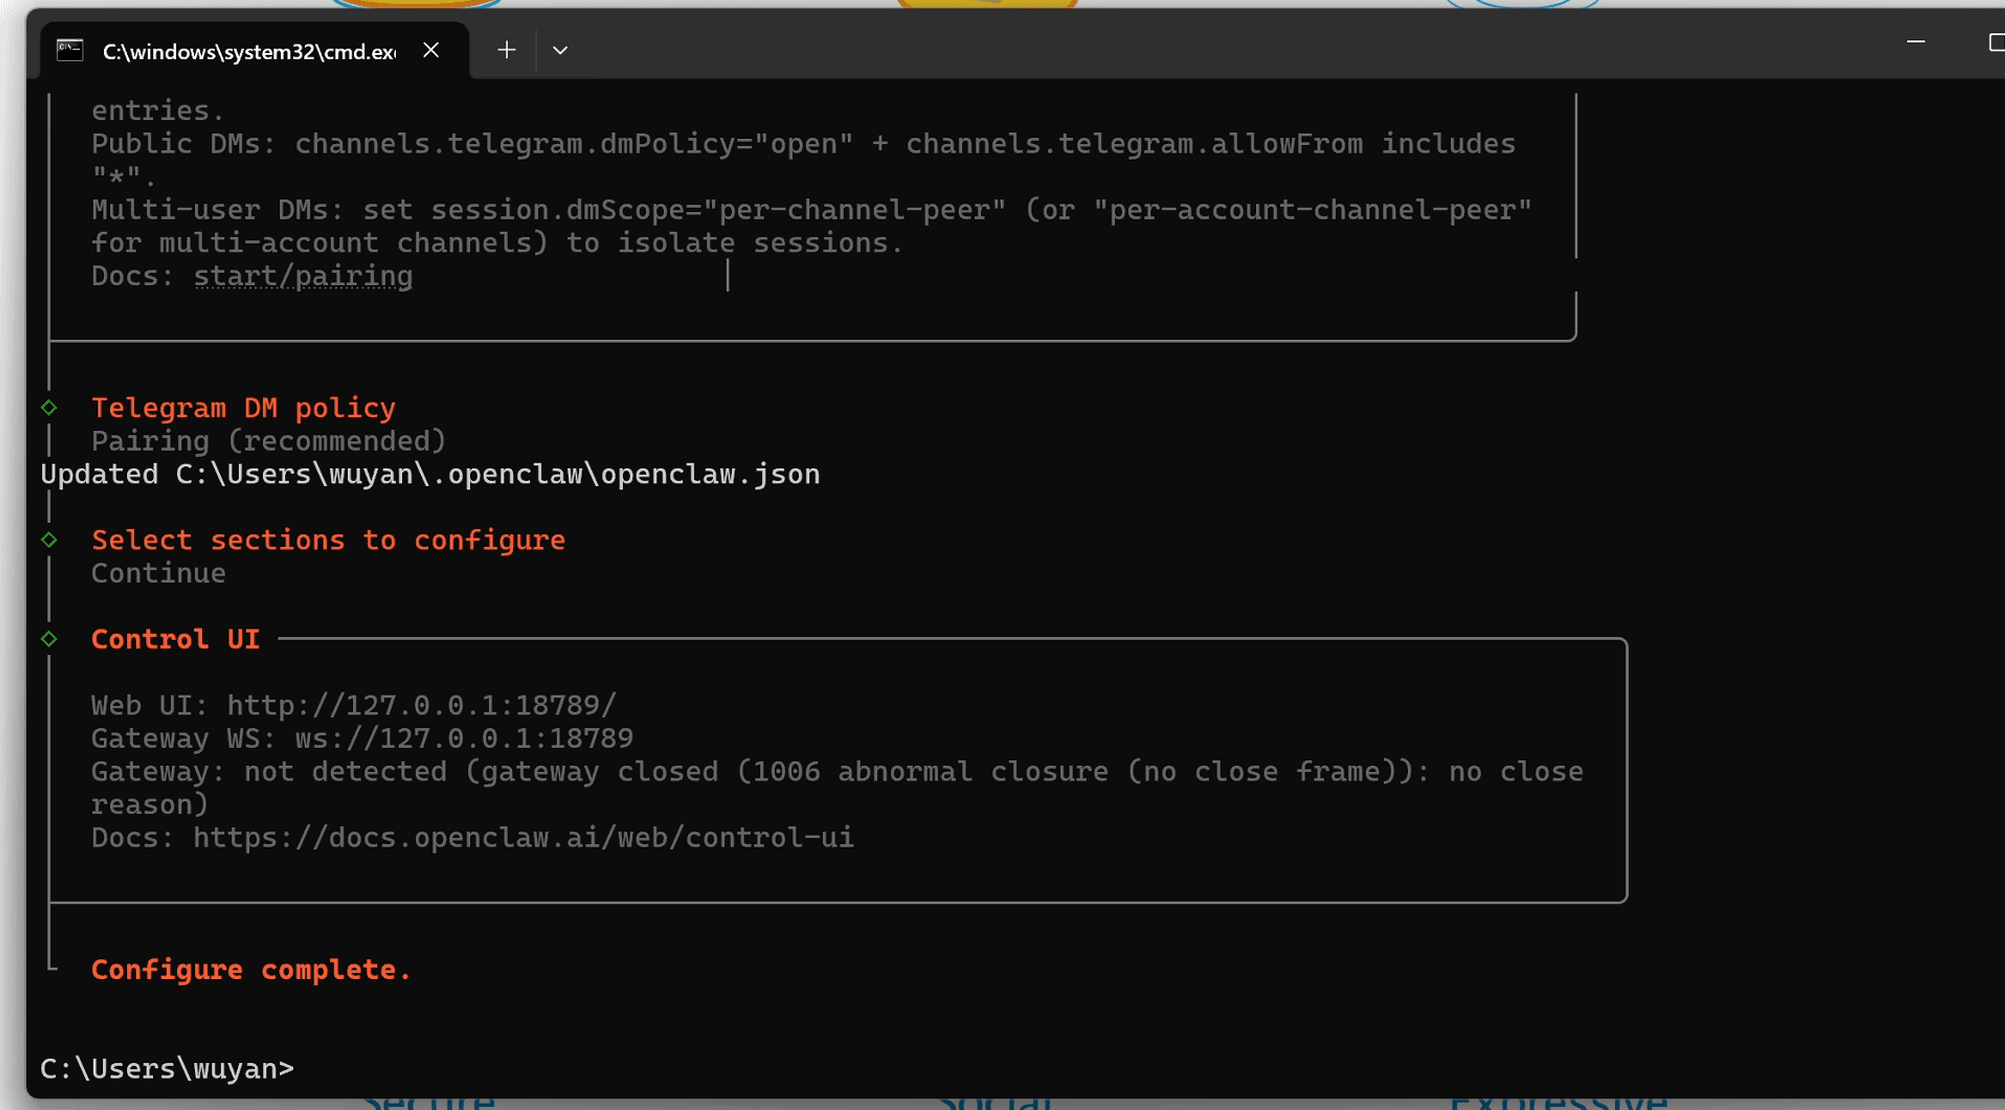The image size is (2005, 1110).
Task: Close the cmd.exe terminal tab
Action: tap(431, 50)
